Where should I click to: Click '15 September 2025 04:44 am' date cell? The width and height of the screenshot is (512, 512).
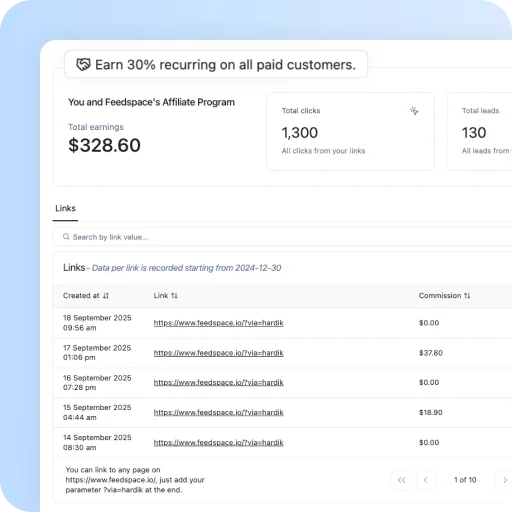pos(97,412)
